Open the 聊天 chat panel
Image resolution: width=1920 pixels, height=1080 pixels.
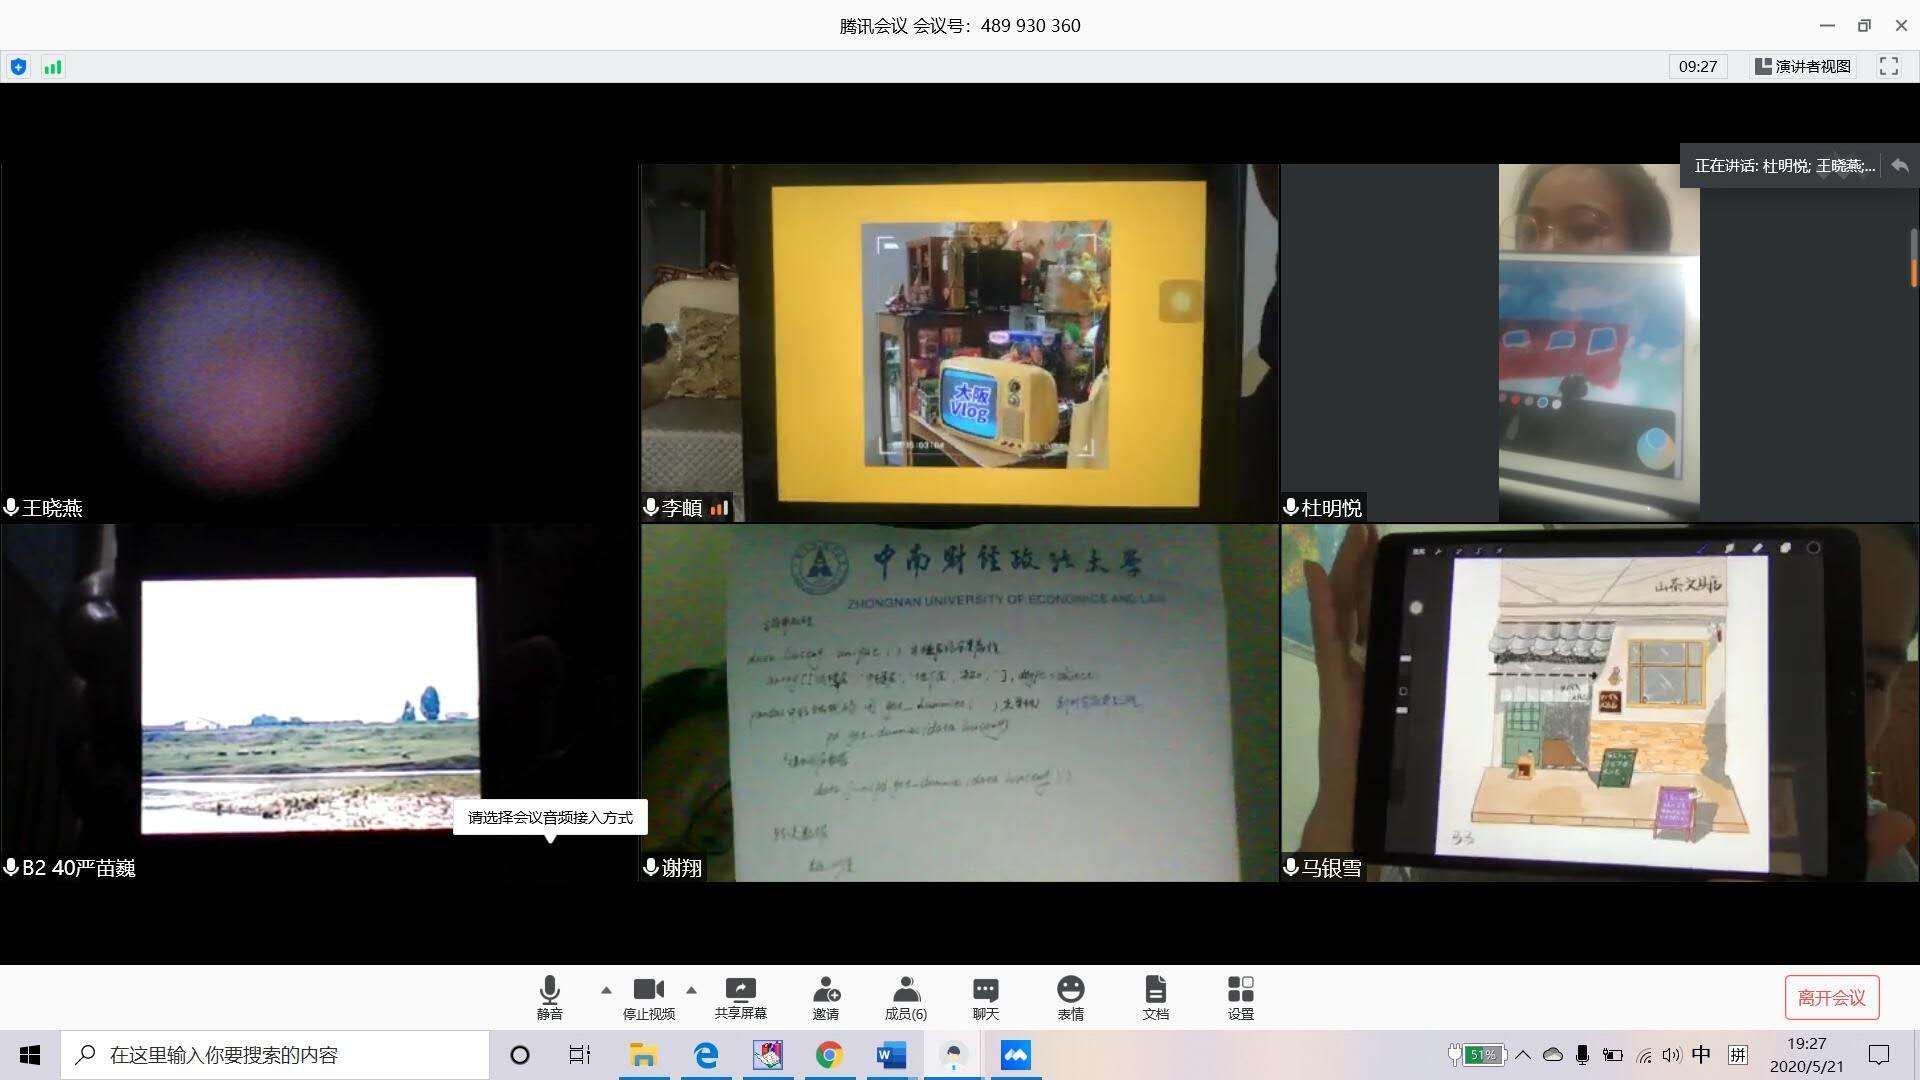pyautogui.click(x=986, y=998)
